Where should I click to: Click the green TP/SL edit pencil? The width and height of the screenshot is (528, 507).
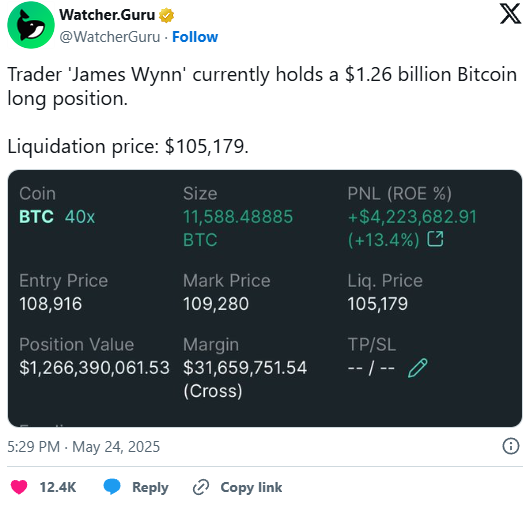click(418, 368)
